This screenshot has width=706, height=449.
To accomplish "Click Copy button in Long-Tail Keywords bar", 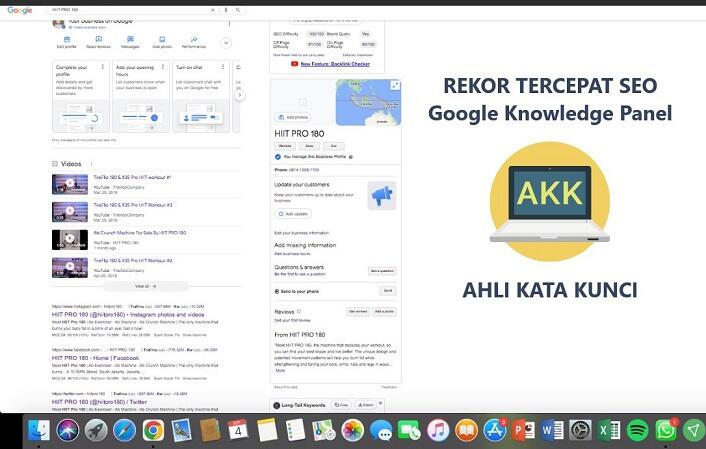I will 341,405.
